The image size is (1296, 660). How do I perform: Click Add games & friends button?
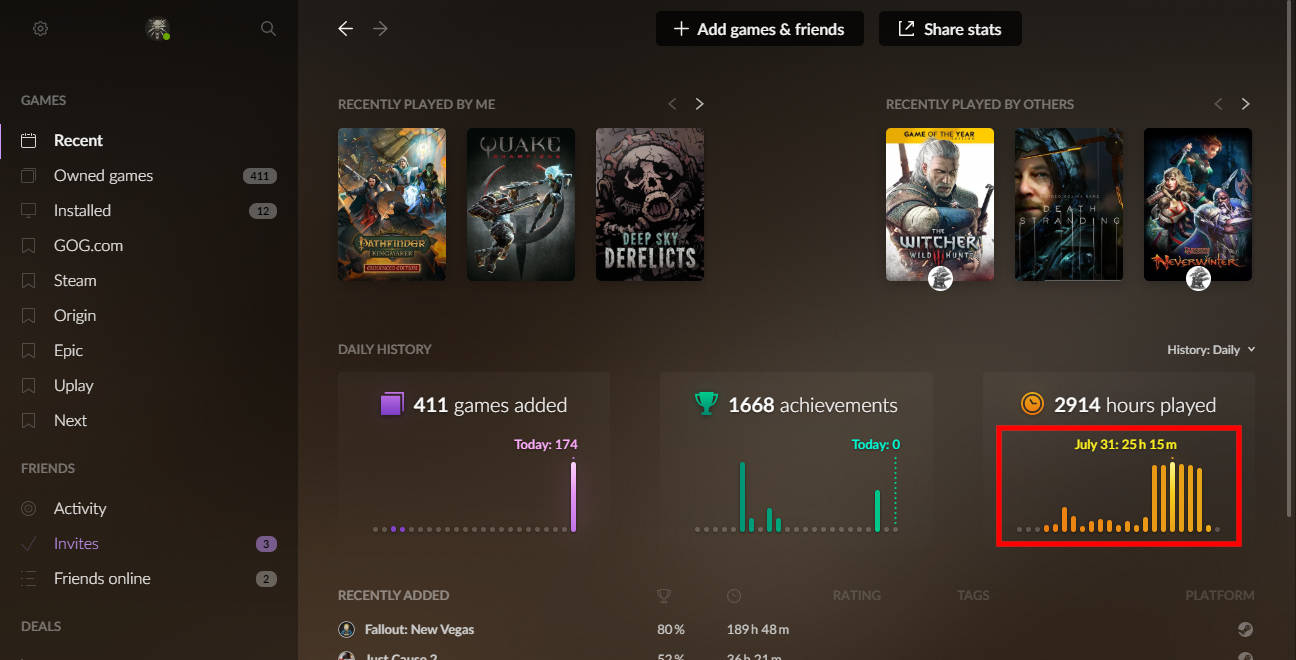pos(760,29)
